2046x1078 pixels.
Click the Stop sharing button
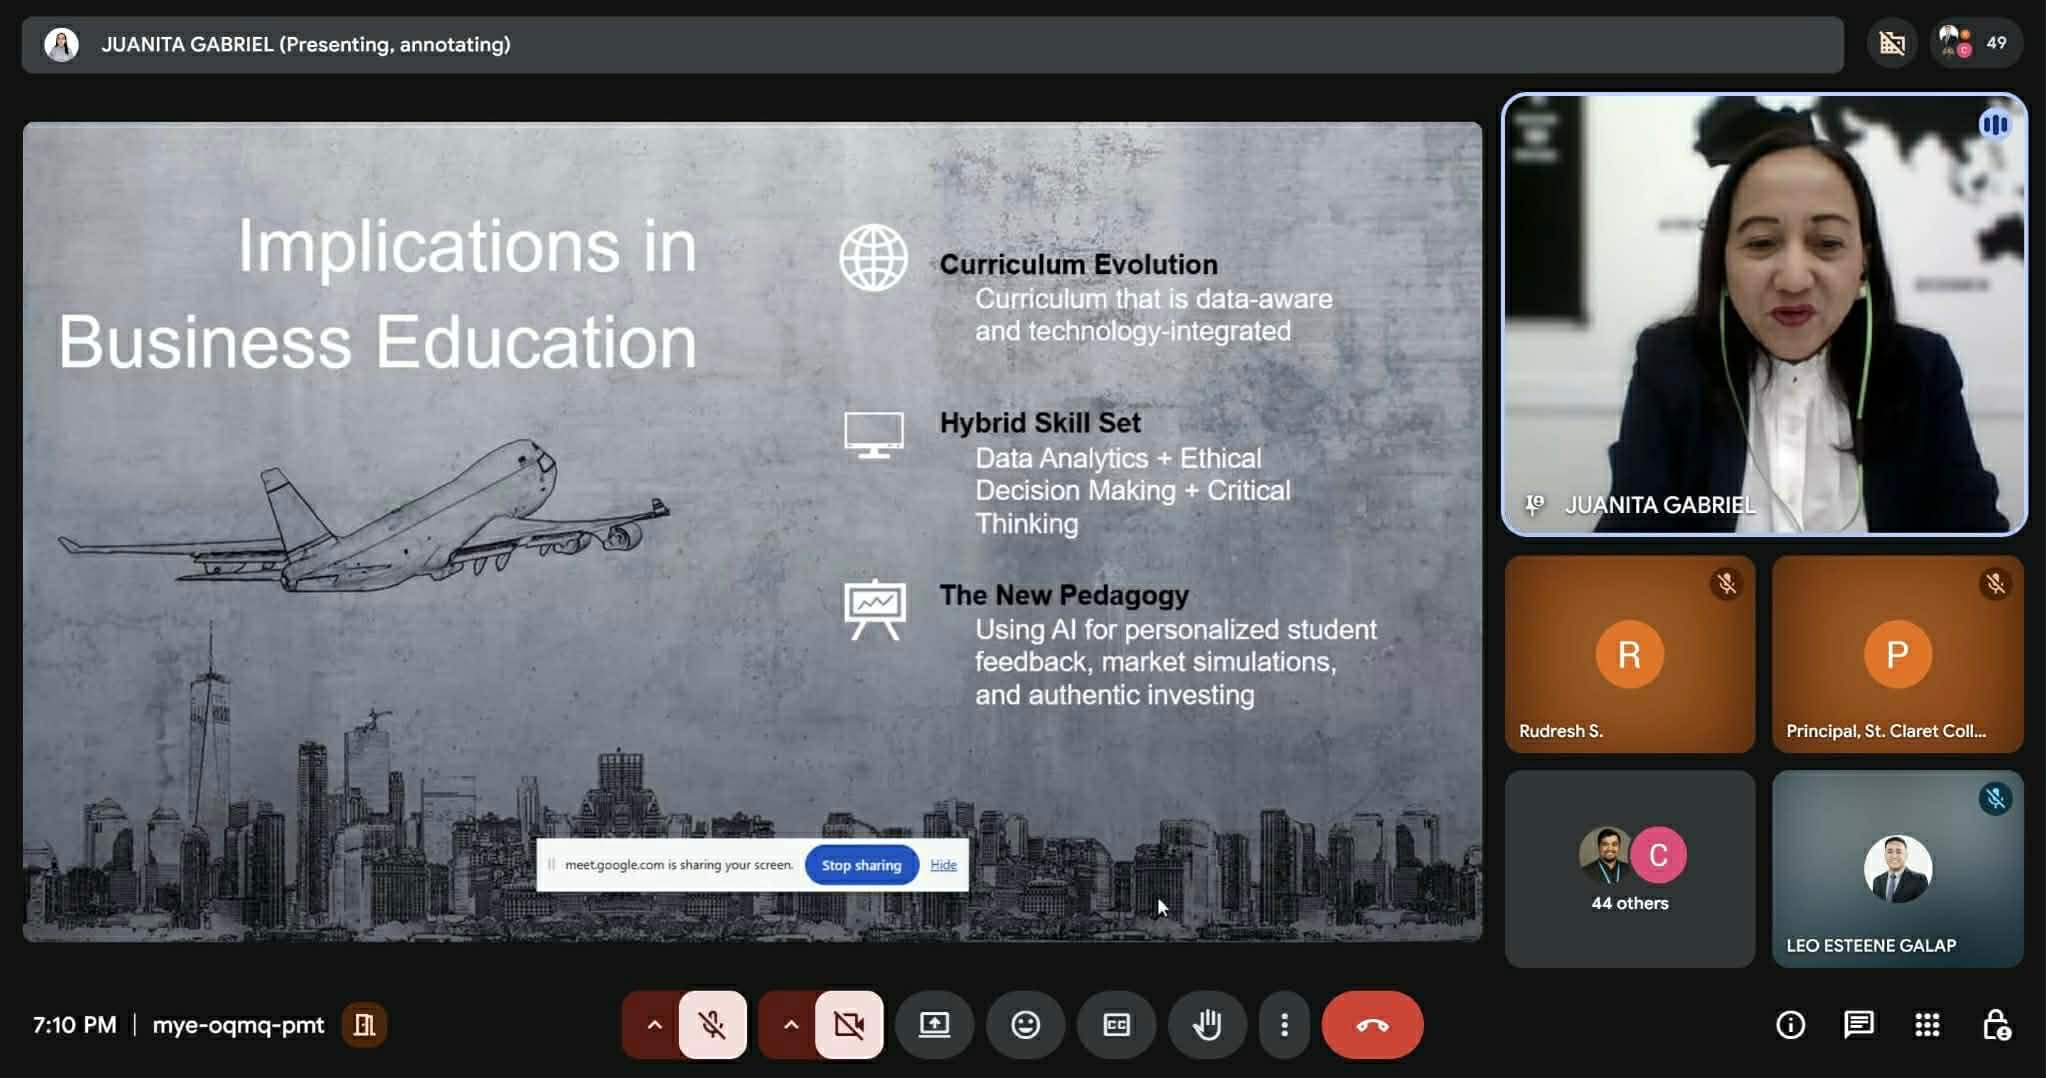(x=861, y=865)
